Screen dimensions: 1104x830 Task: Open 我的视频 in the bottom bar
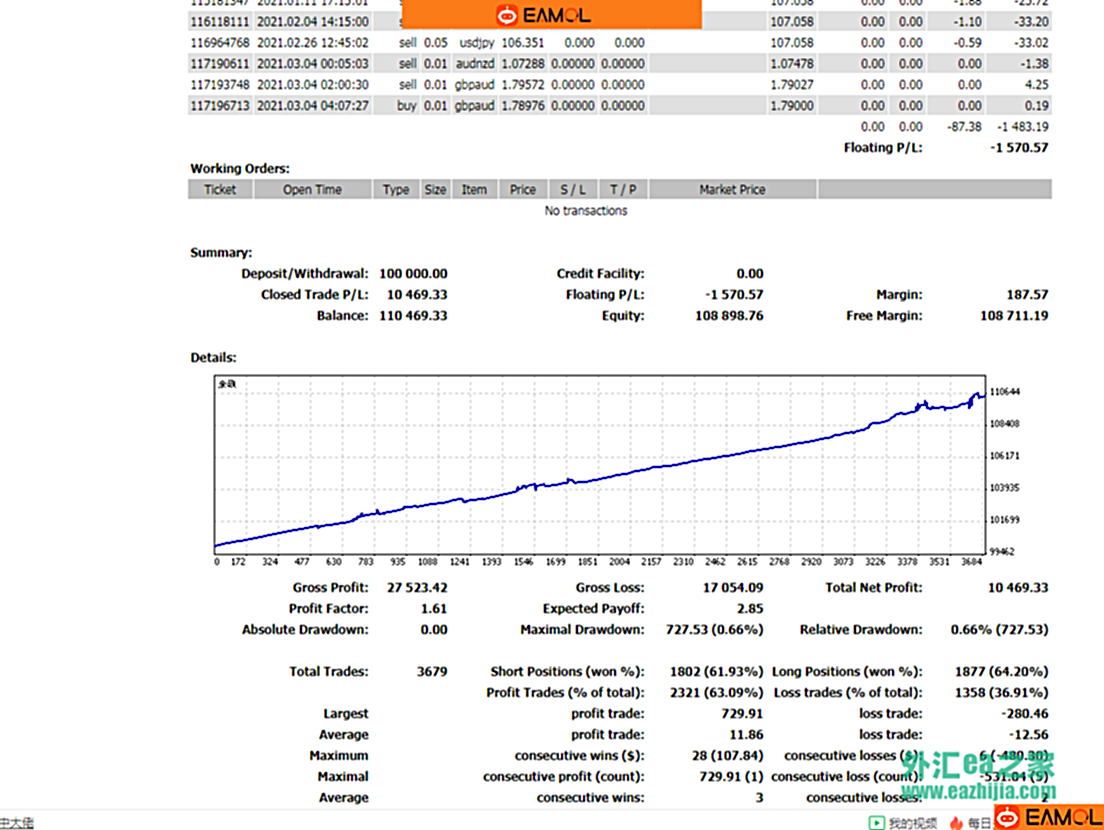[903, 822]
